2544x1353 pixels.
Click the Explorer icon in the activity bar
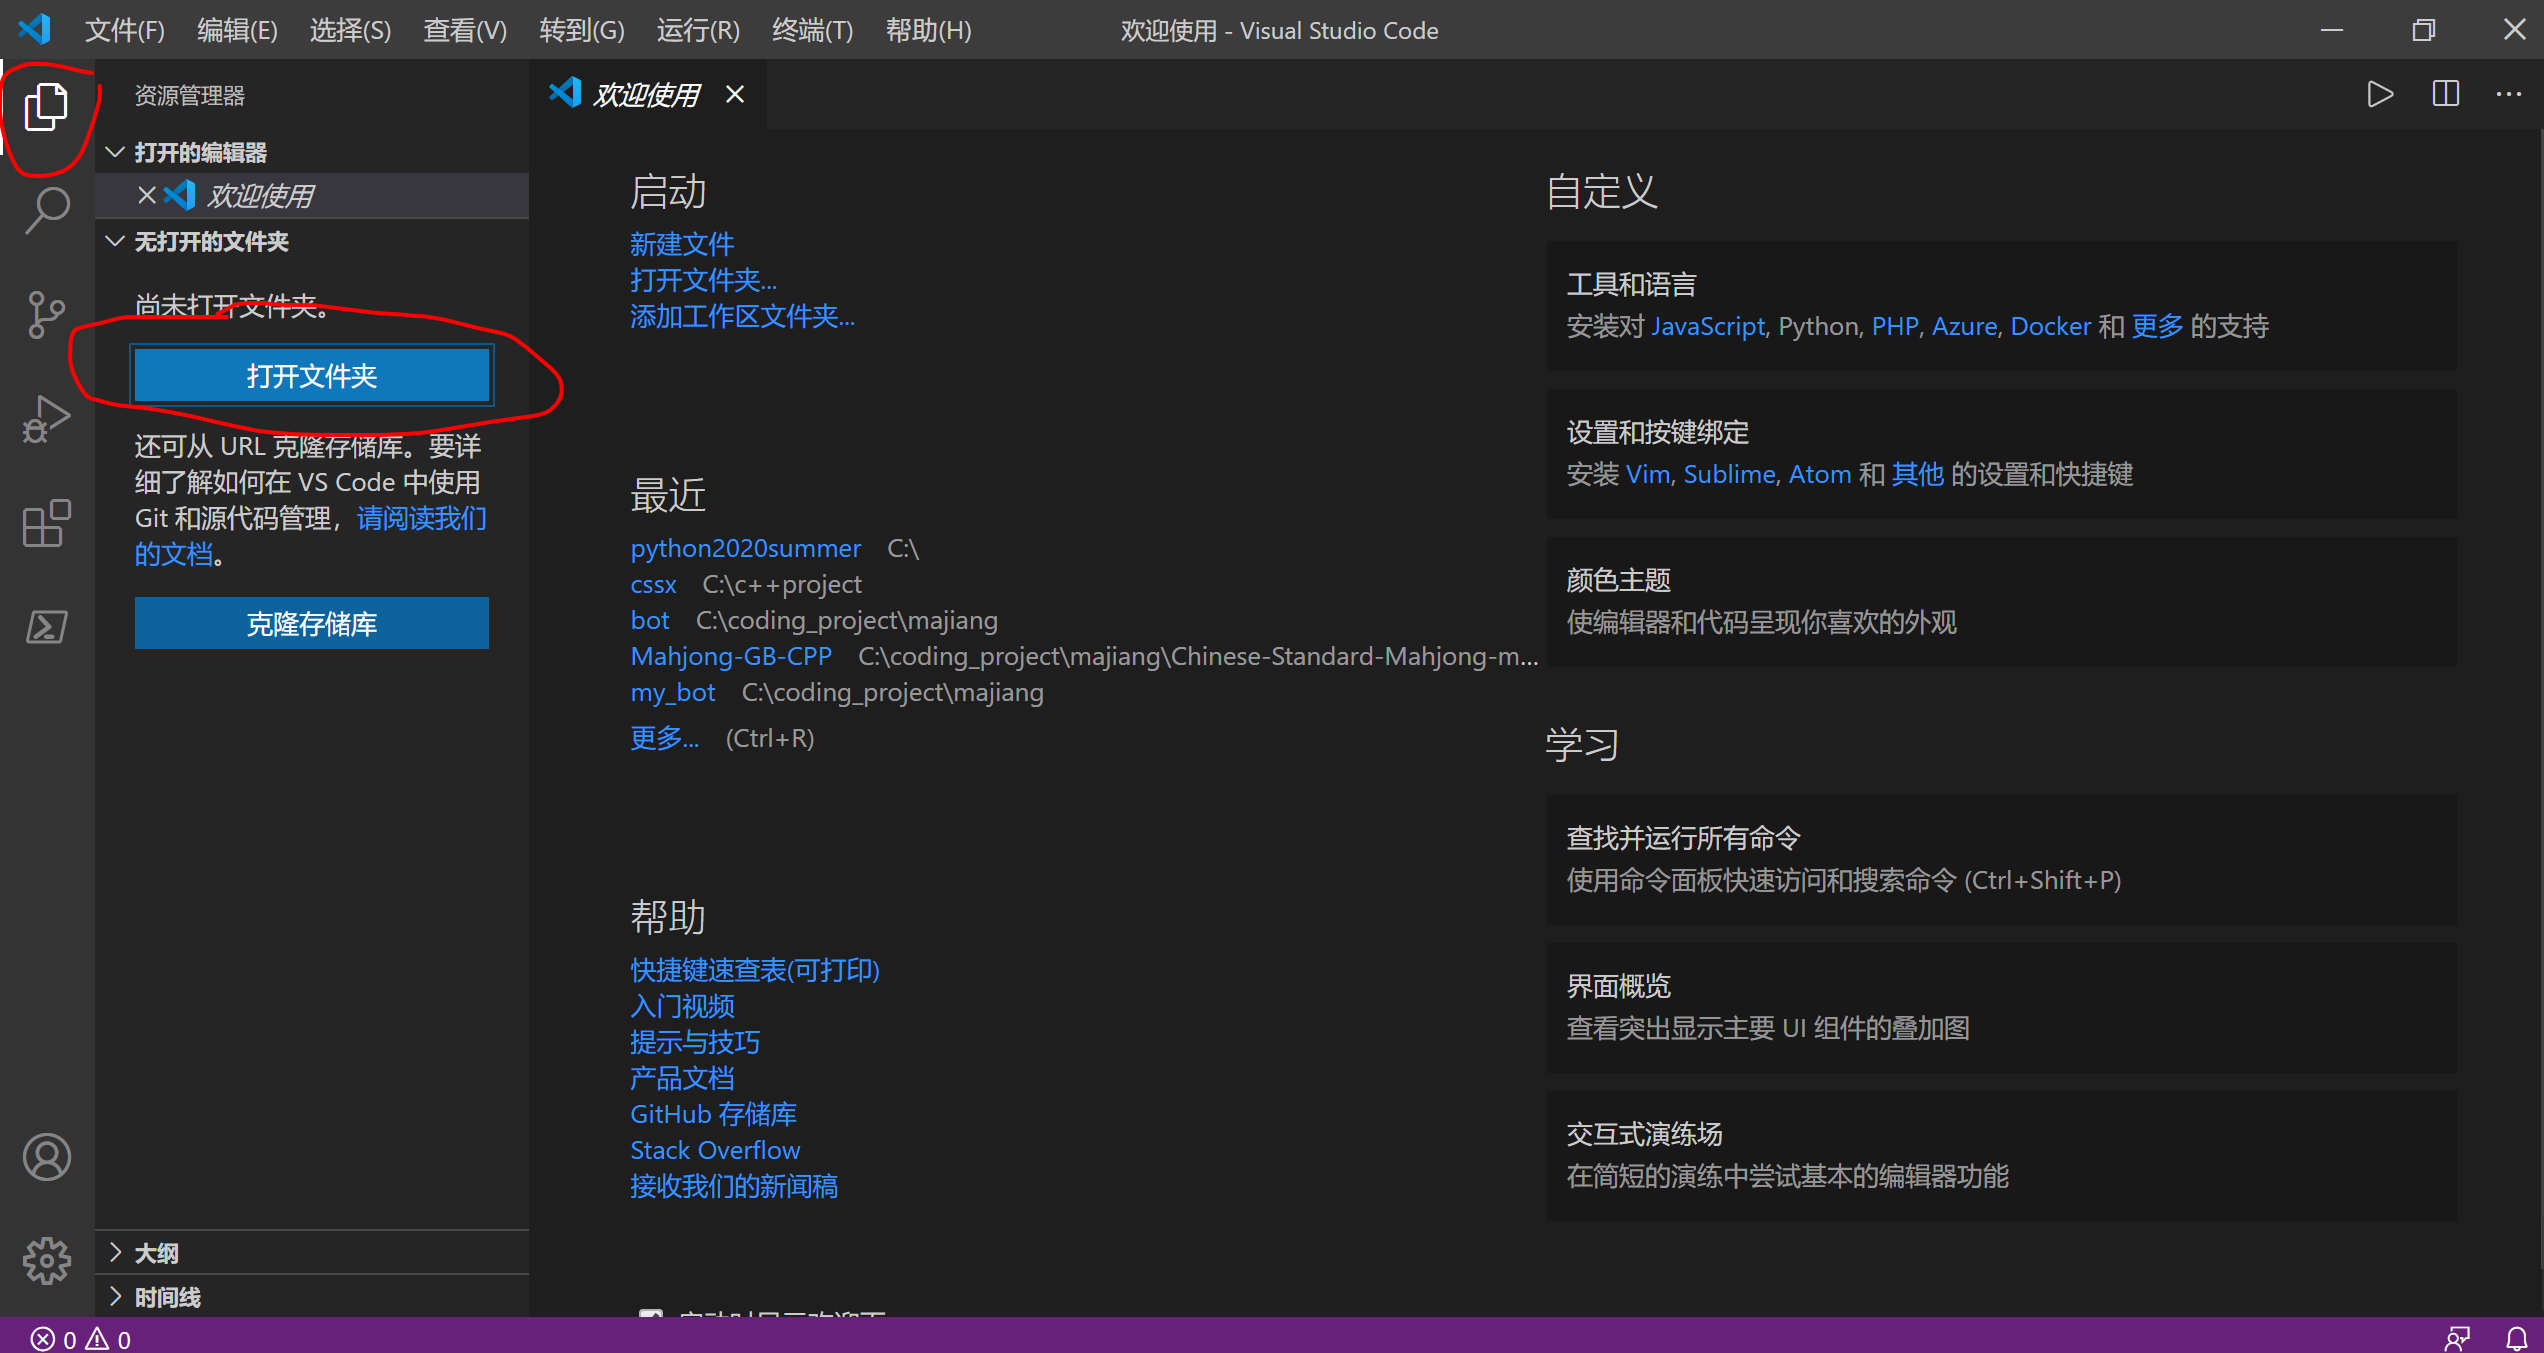coord(46,105)
